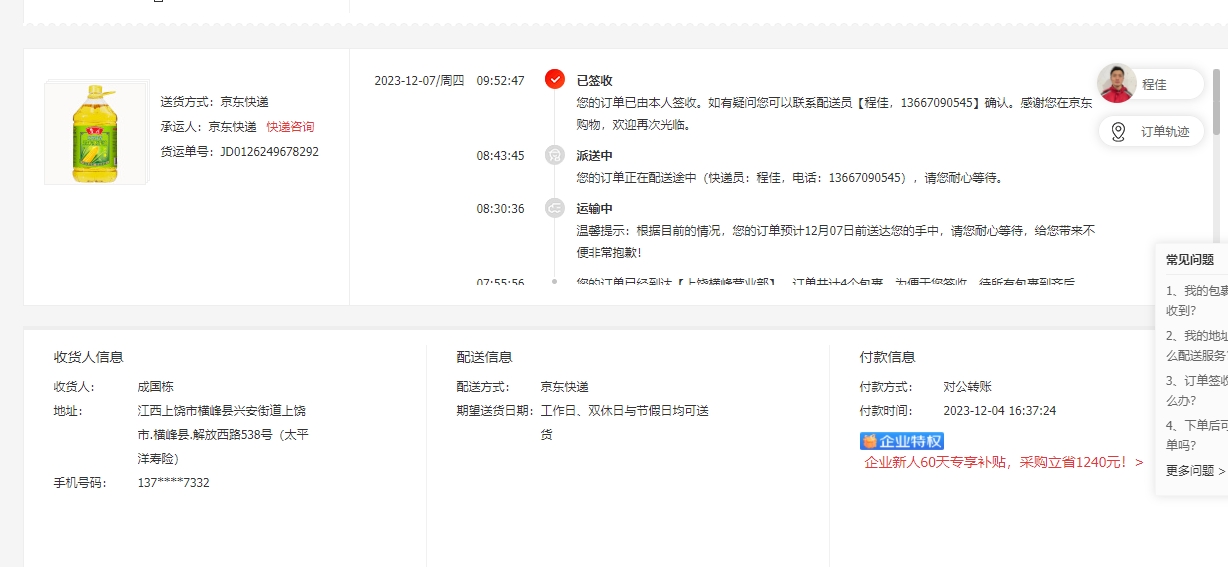Click the 期望送货日期 delivery date value

click(625, 423)
